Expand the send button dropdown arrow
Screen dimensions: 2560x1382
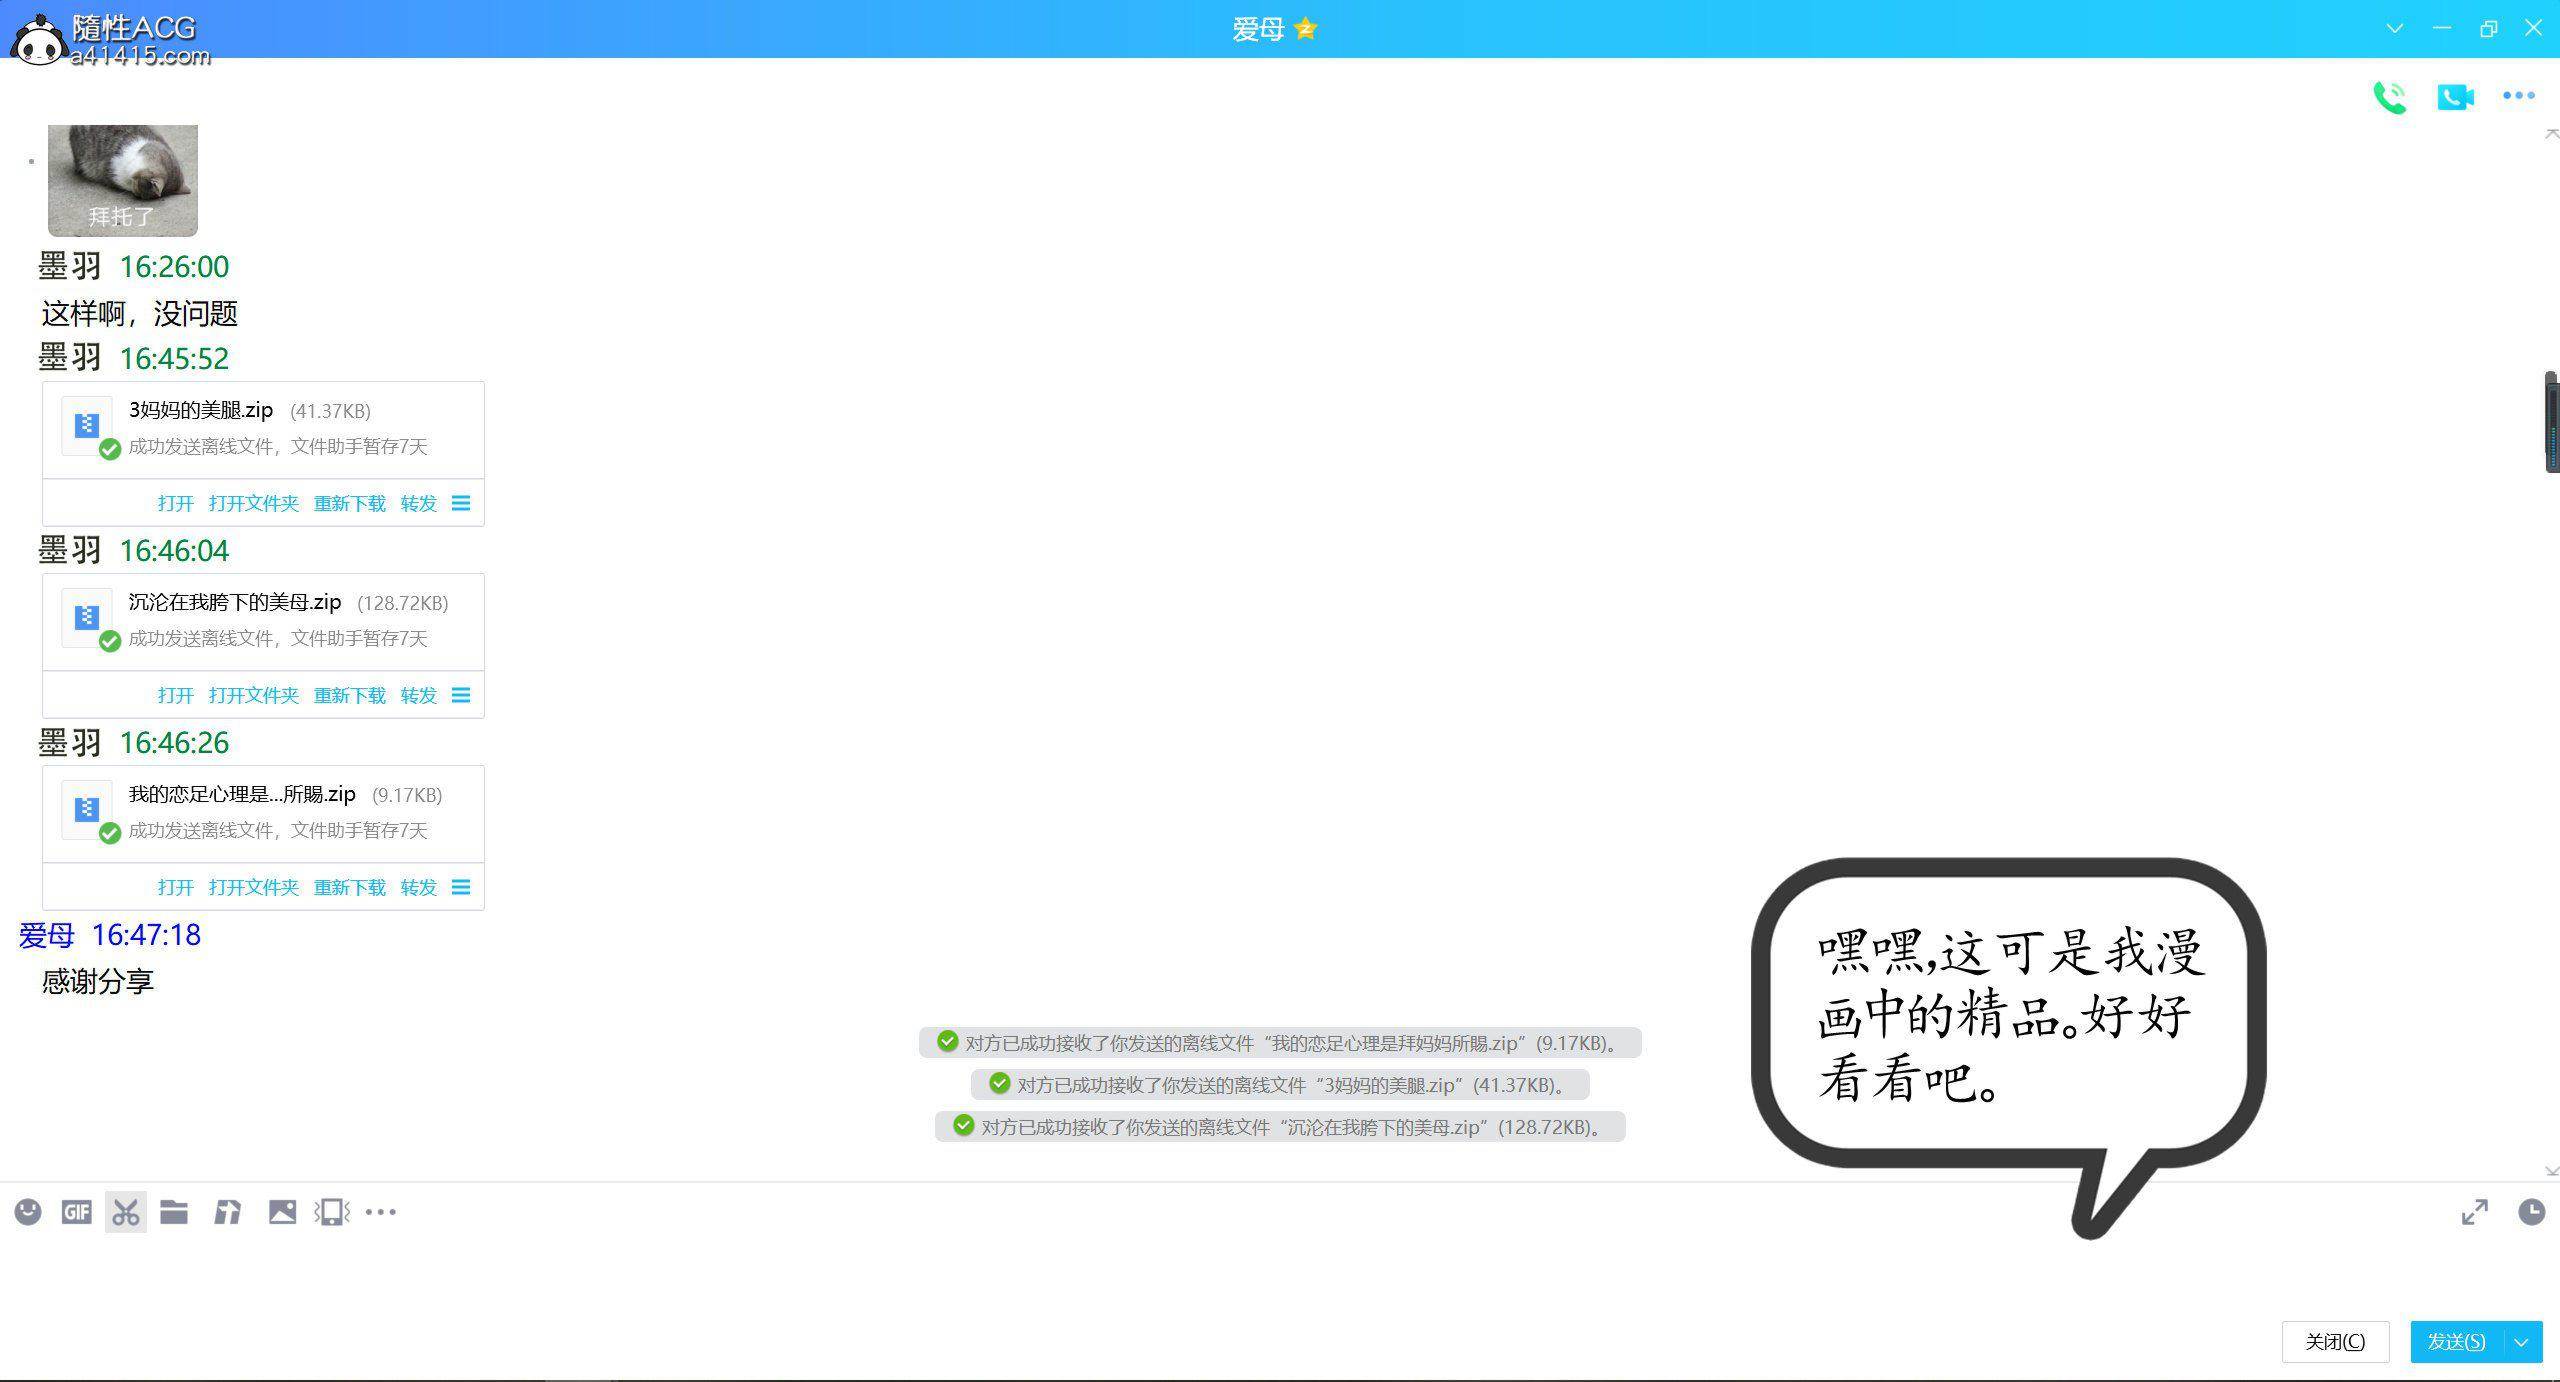[x=2522, y=1342]
